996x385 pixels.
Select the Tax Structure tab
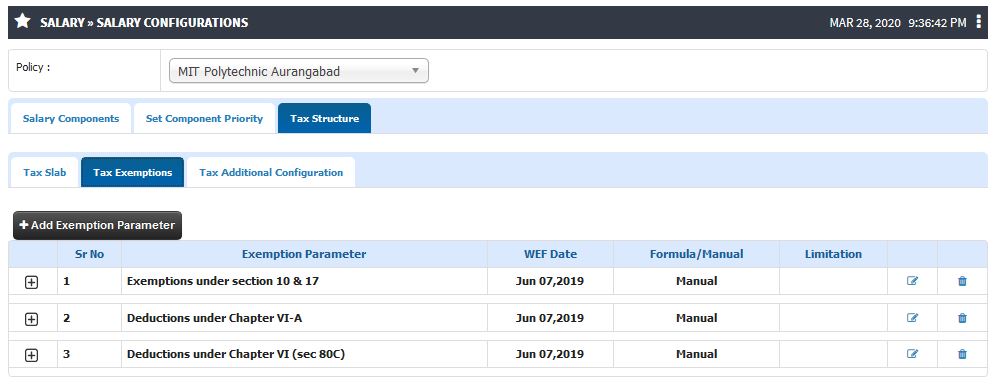click(x=325, y=119)
